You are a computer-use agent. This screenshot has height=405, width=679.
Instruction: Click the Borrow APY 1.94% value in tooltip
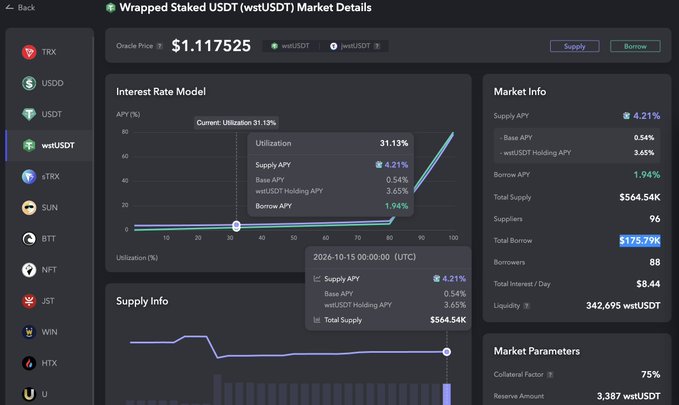click(396, 206)
